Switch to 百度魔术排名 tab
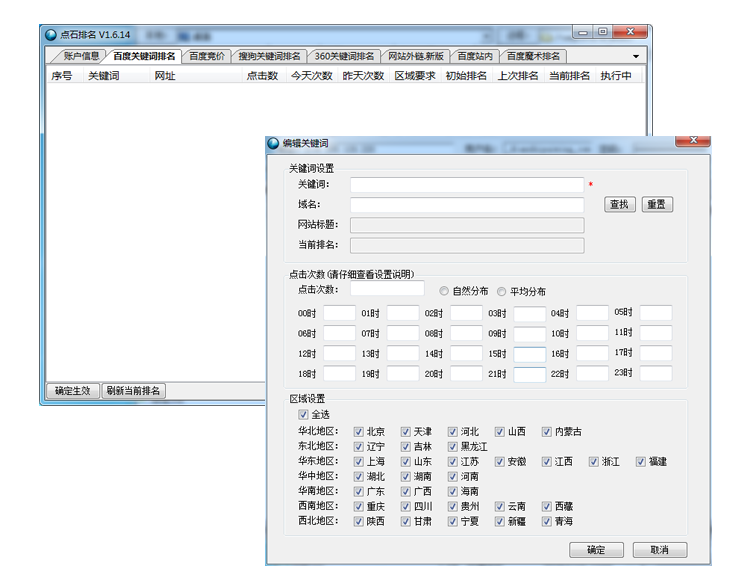The width and height of the screenshot is (756, 580). pyautogui.click(x=533, y=56)
